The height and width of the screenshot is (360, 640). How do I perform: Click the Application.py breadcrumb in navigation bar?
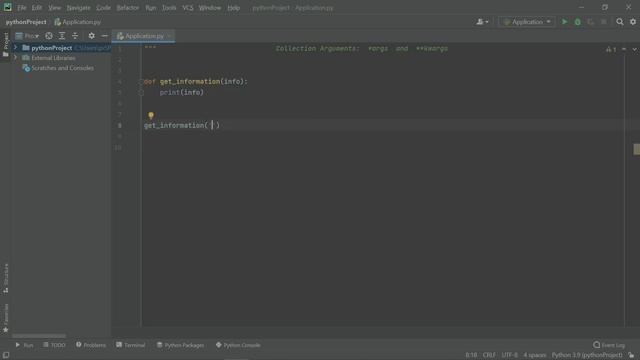(78, 22)
